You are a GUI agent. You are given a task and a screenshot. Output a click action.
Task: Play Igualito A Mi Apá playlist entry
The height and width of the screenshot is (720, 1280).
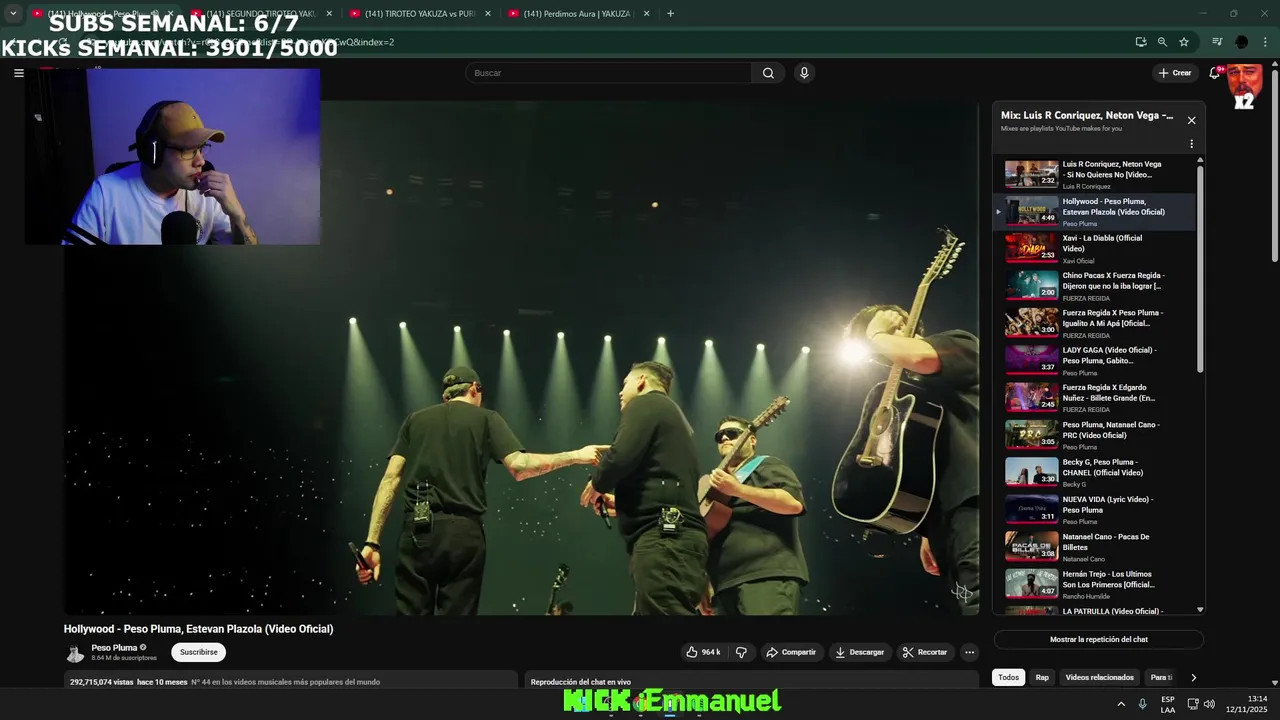1094,323
